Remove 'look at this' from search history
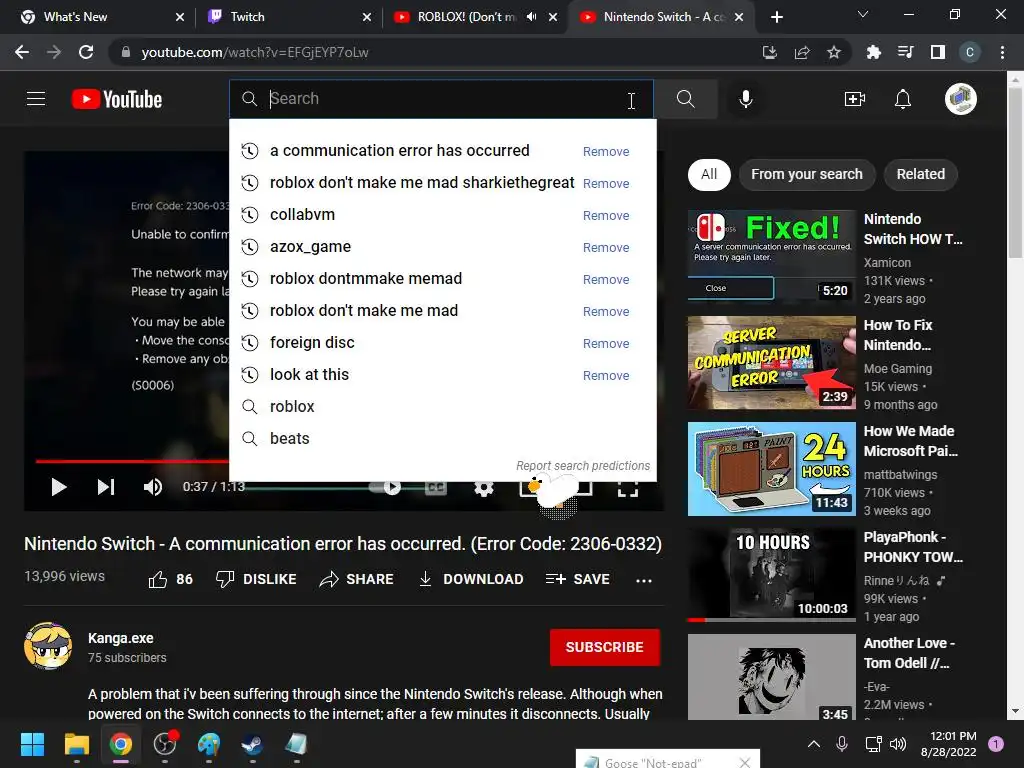1024x768 pixels. [606, 376]
